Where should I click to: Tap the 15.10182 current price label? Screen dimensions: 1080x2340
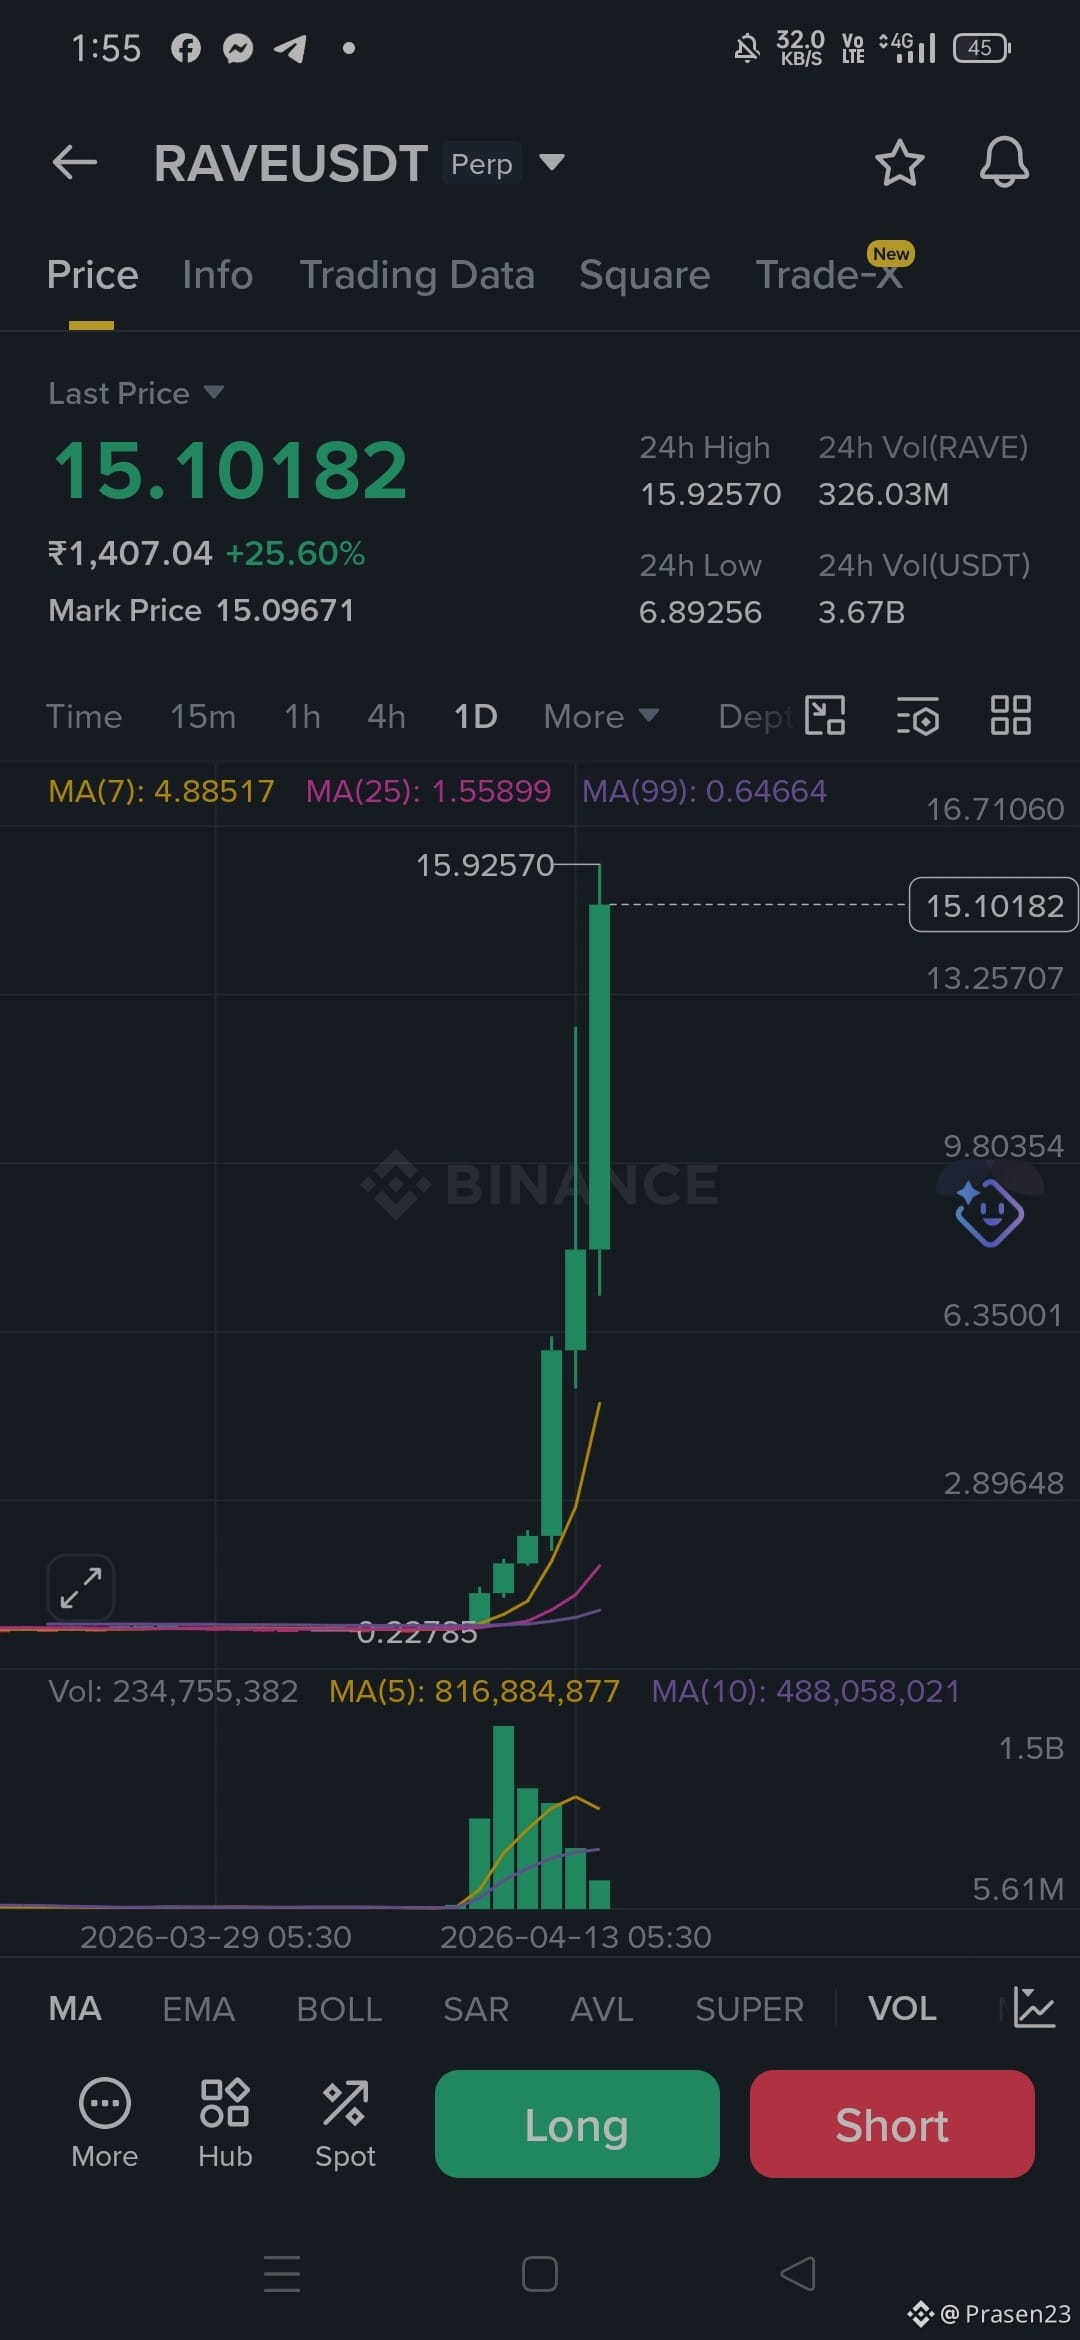(993, 905)
